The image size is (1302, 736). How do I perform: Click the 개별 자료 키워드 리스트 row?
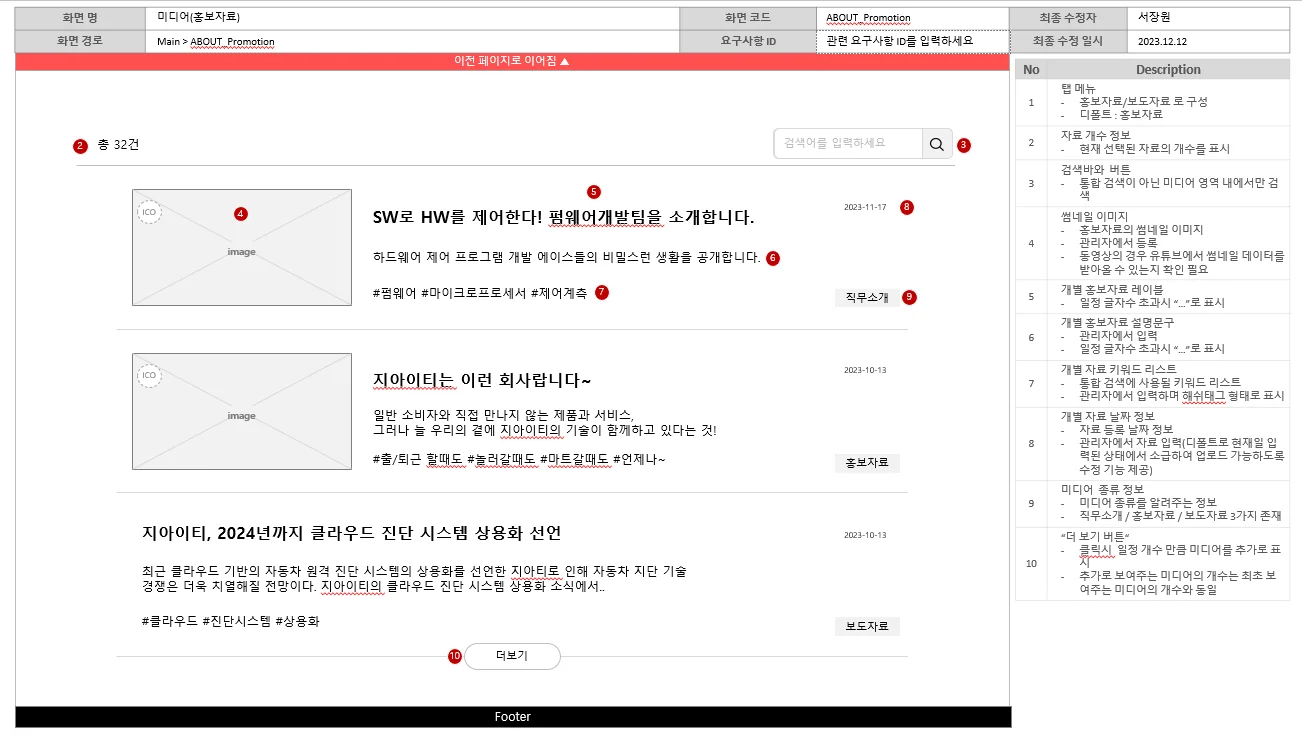(x=1152, y=383)
